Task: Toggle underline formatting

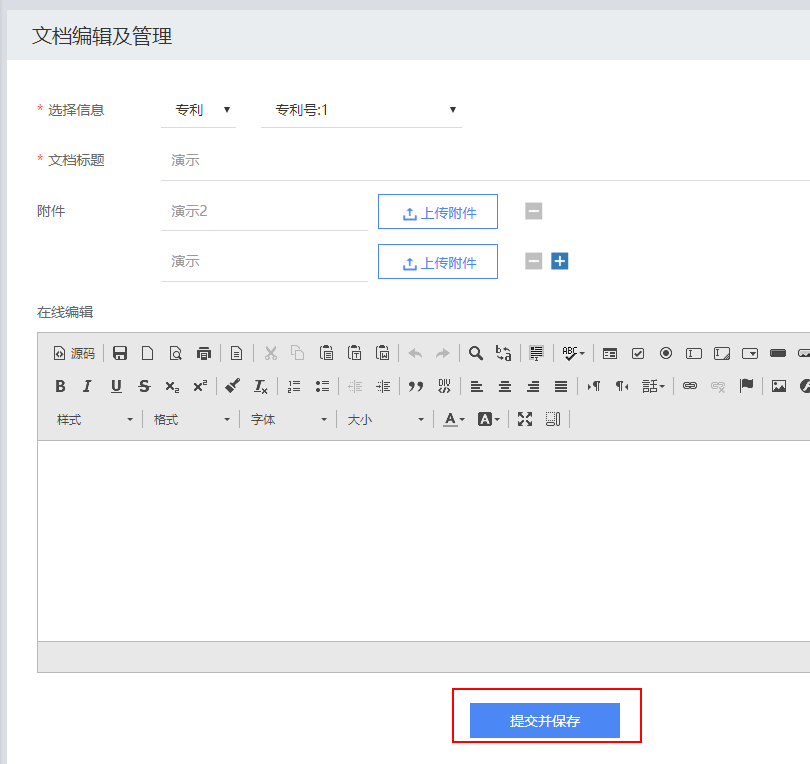Action: pos(116,386)
